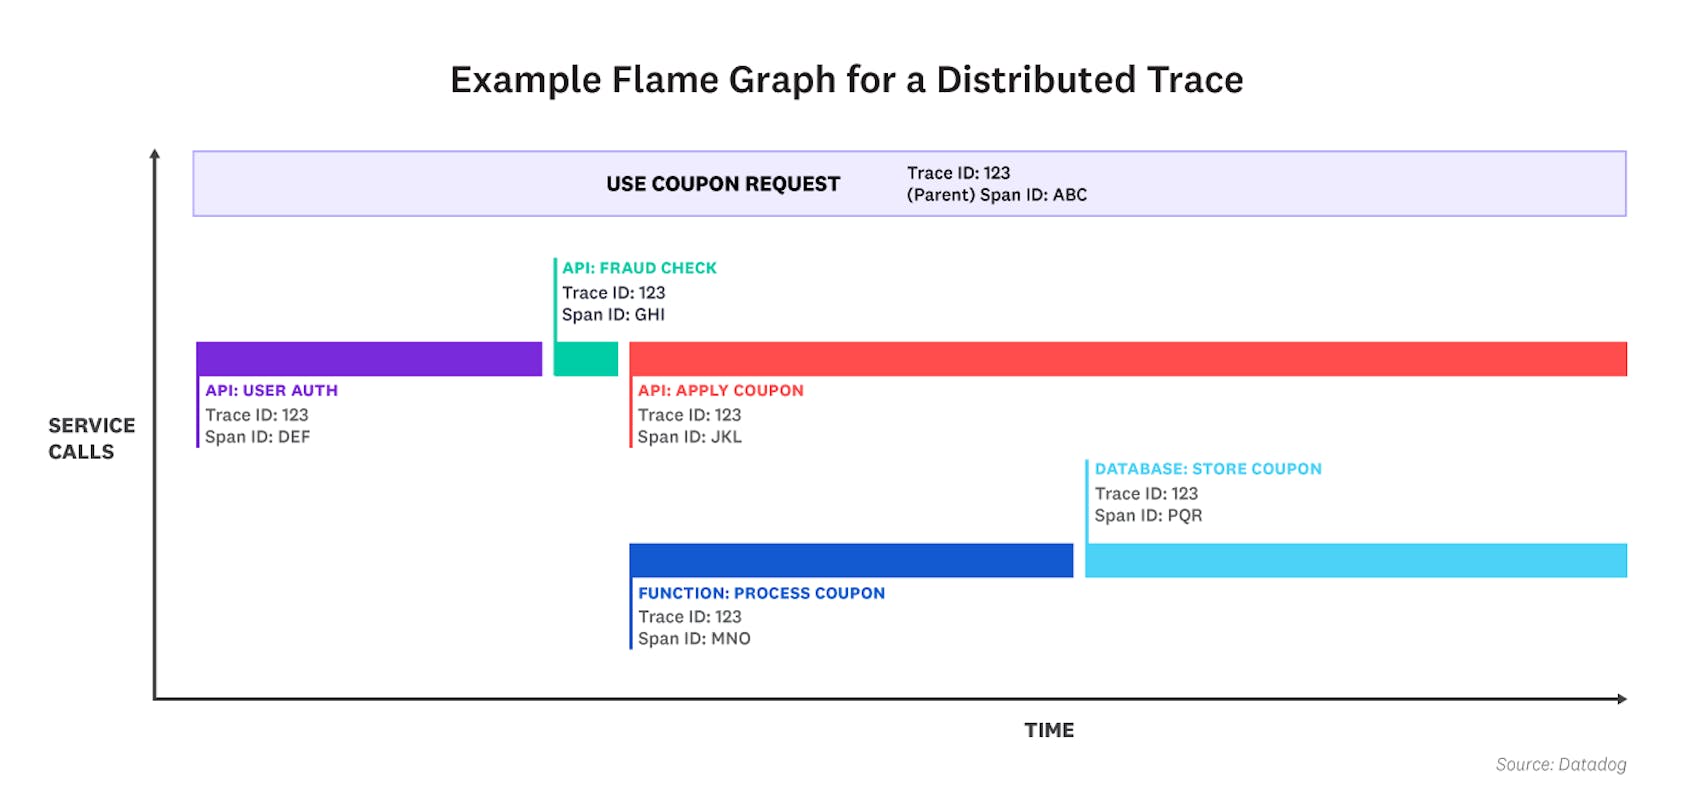
Task: Click the Span ID: JKL text
Action: [x=690, y=437]
